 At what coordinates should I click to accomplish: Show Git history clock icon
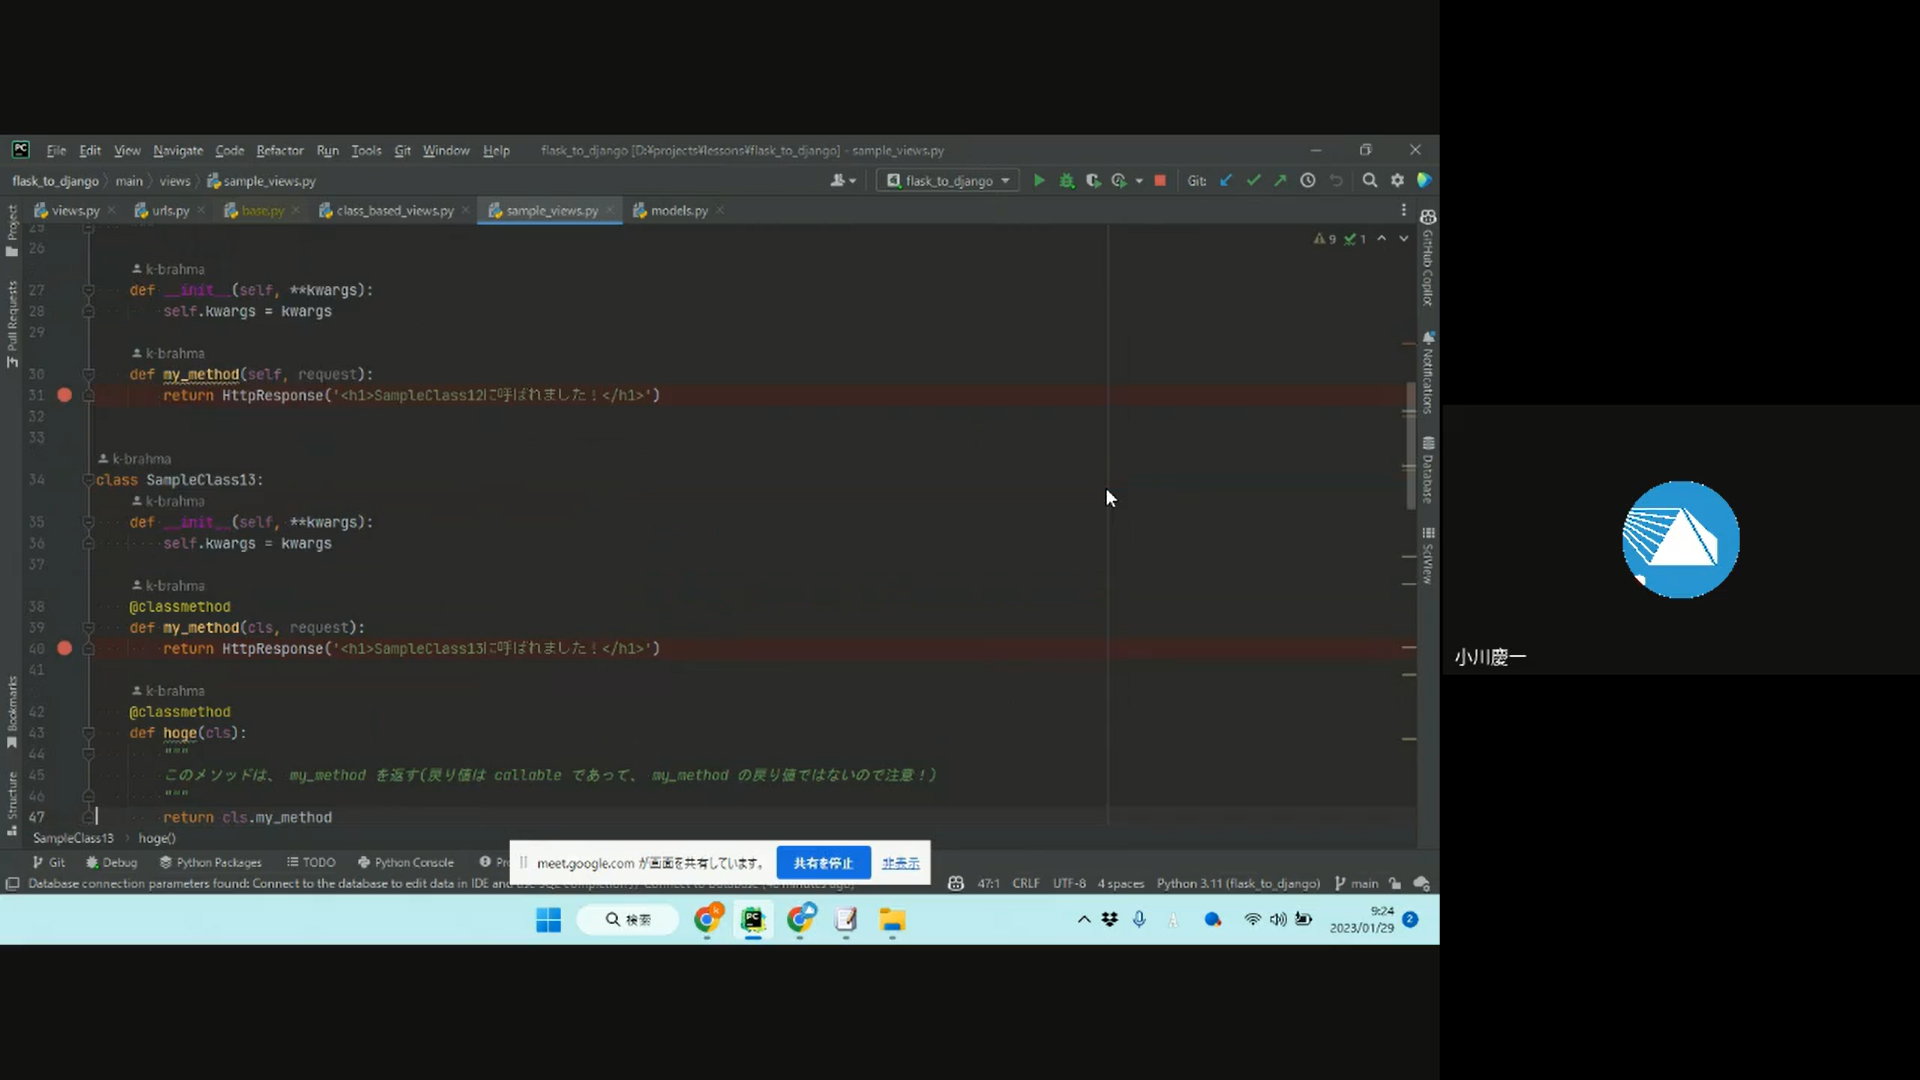click(x=1308, y=180)
